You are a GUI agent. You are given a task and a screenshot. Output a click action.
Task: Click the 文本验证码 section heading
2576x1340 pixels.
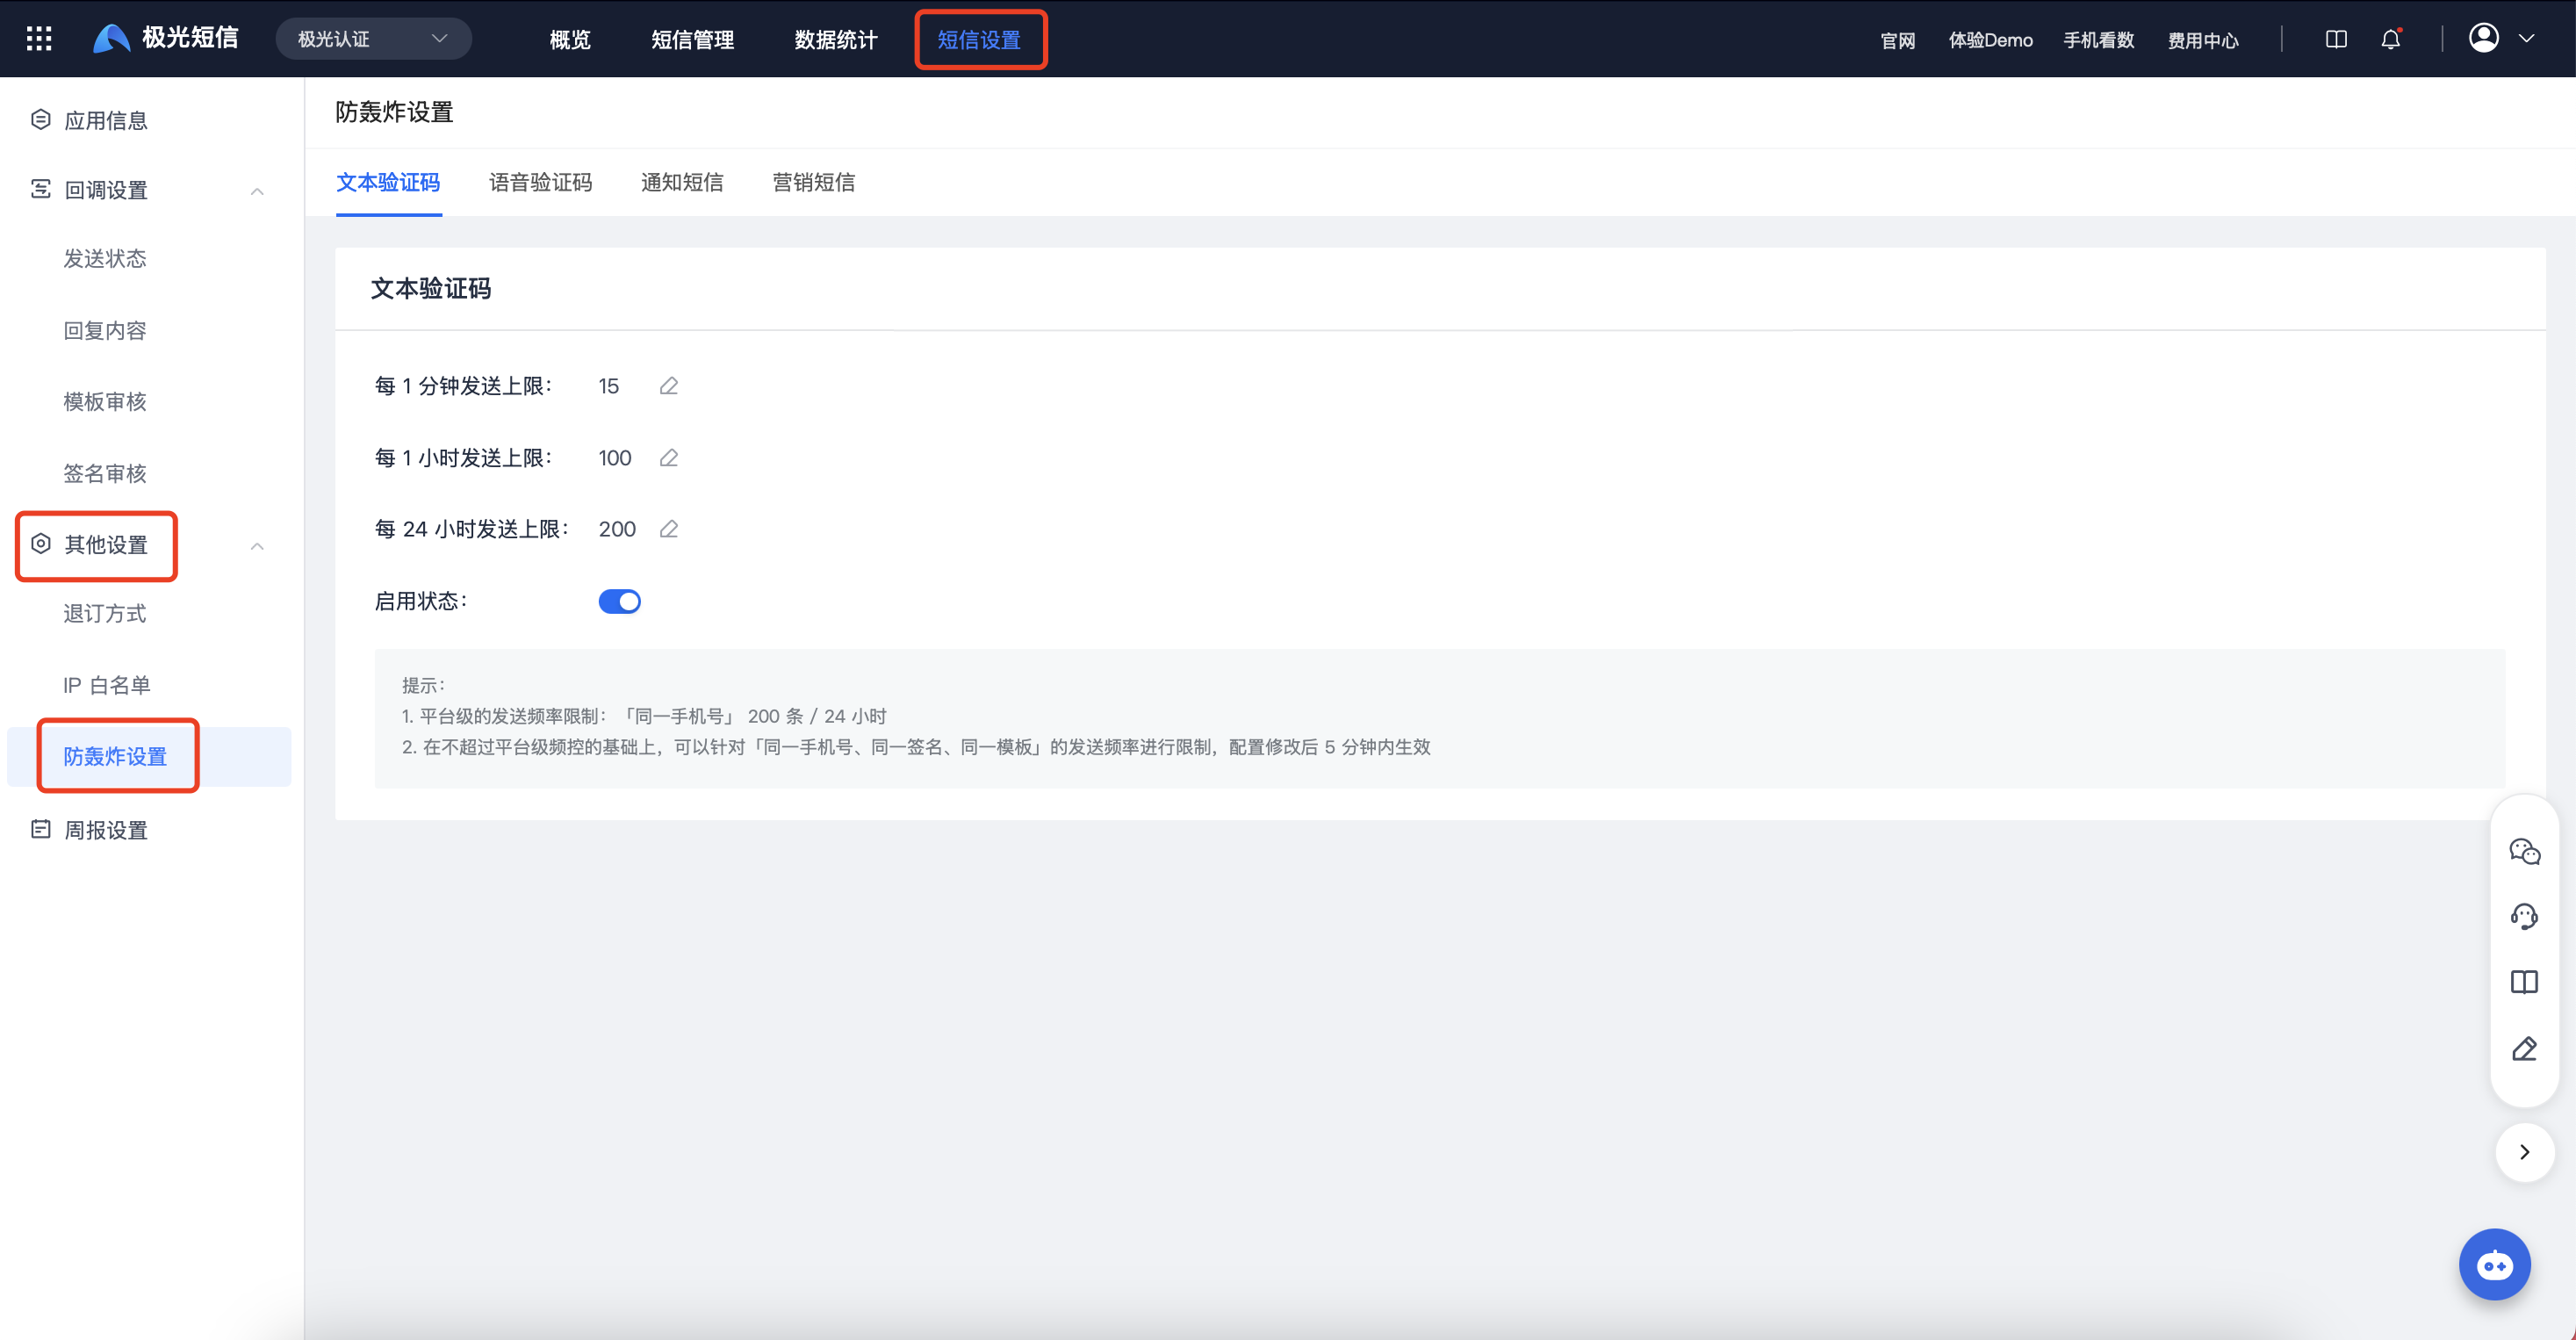click(x=430, y=289)
